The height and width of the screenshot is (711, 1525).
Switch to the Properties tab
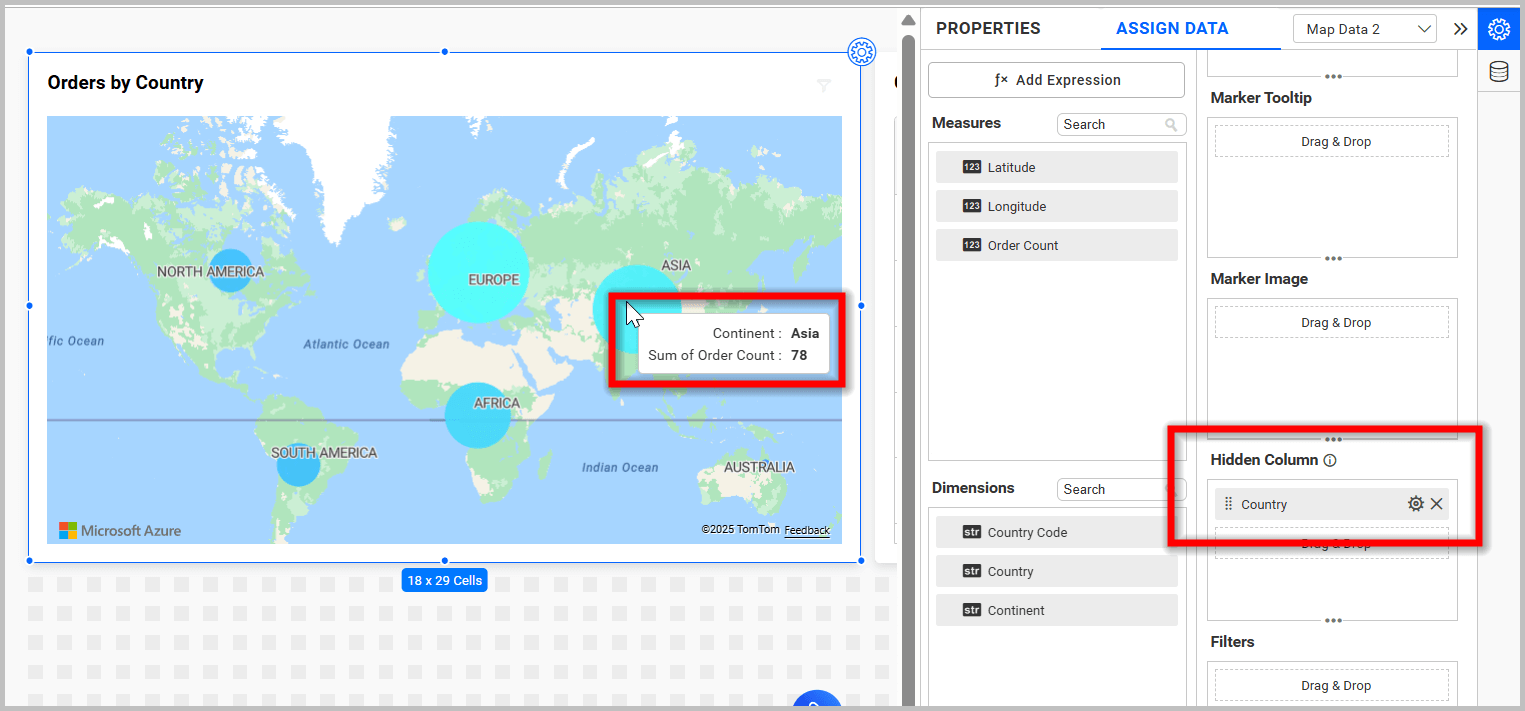(988, 29)
